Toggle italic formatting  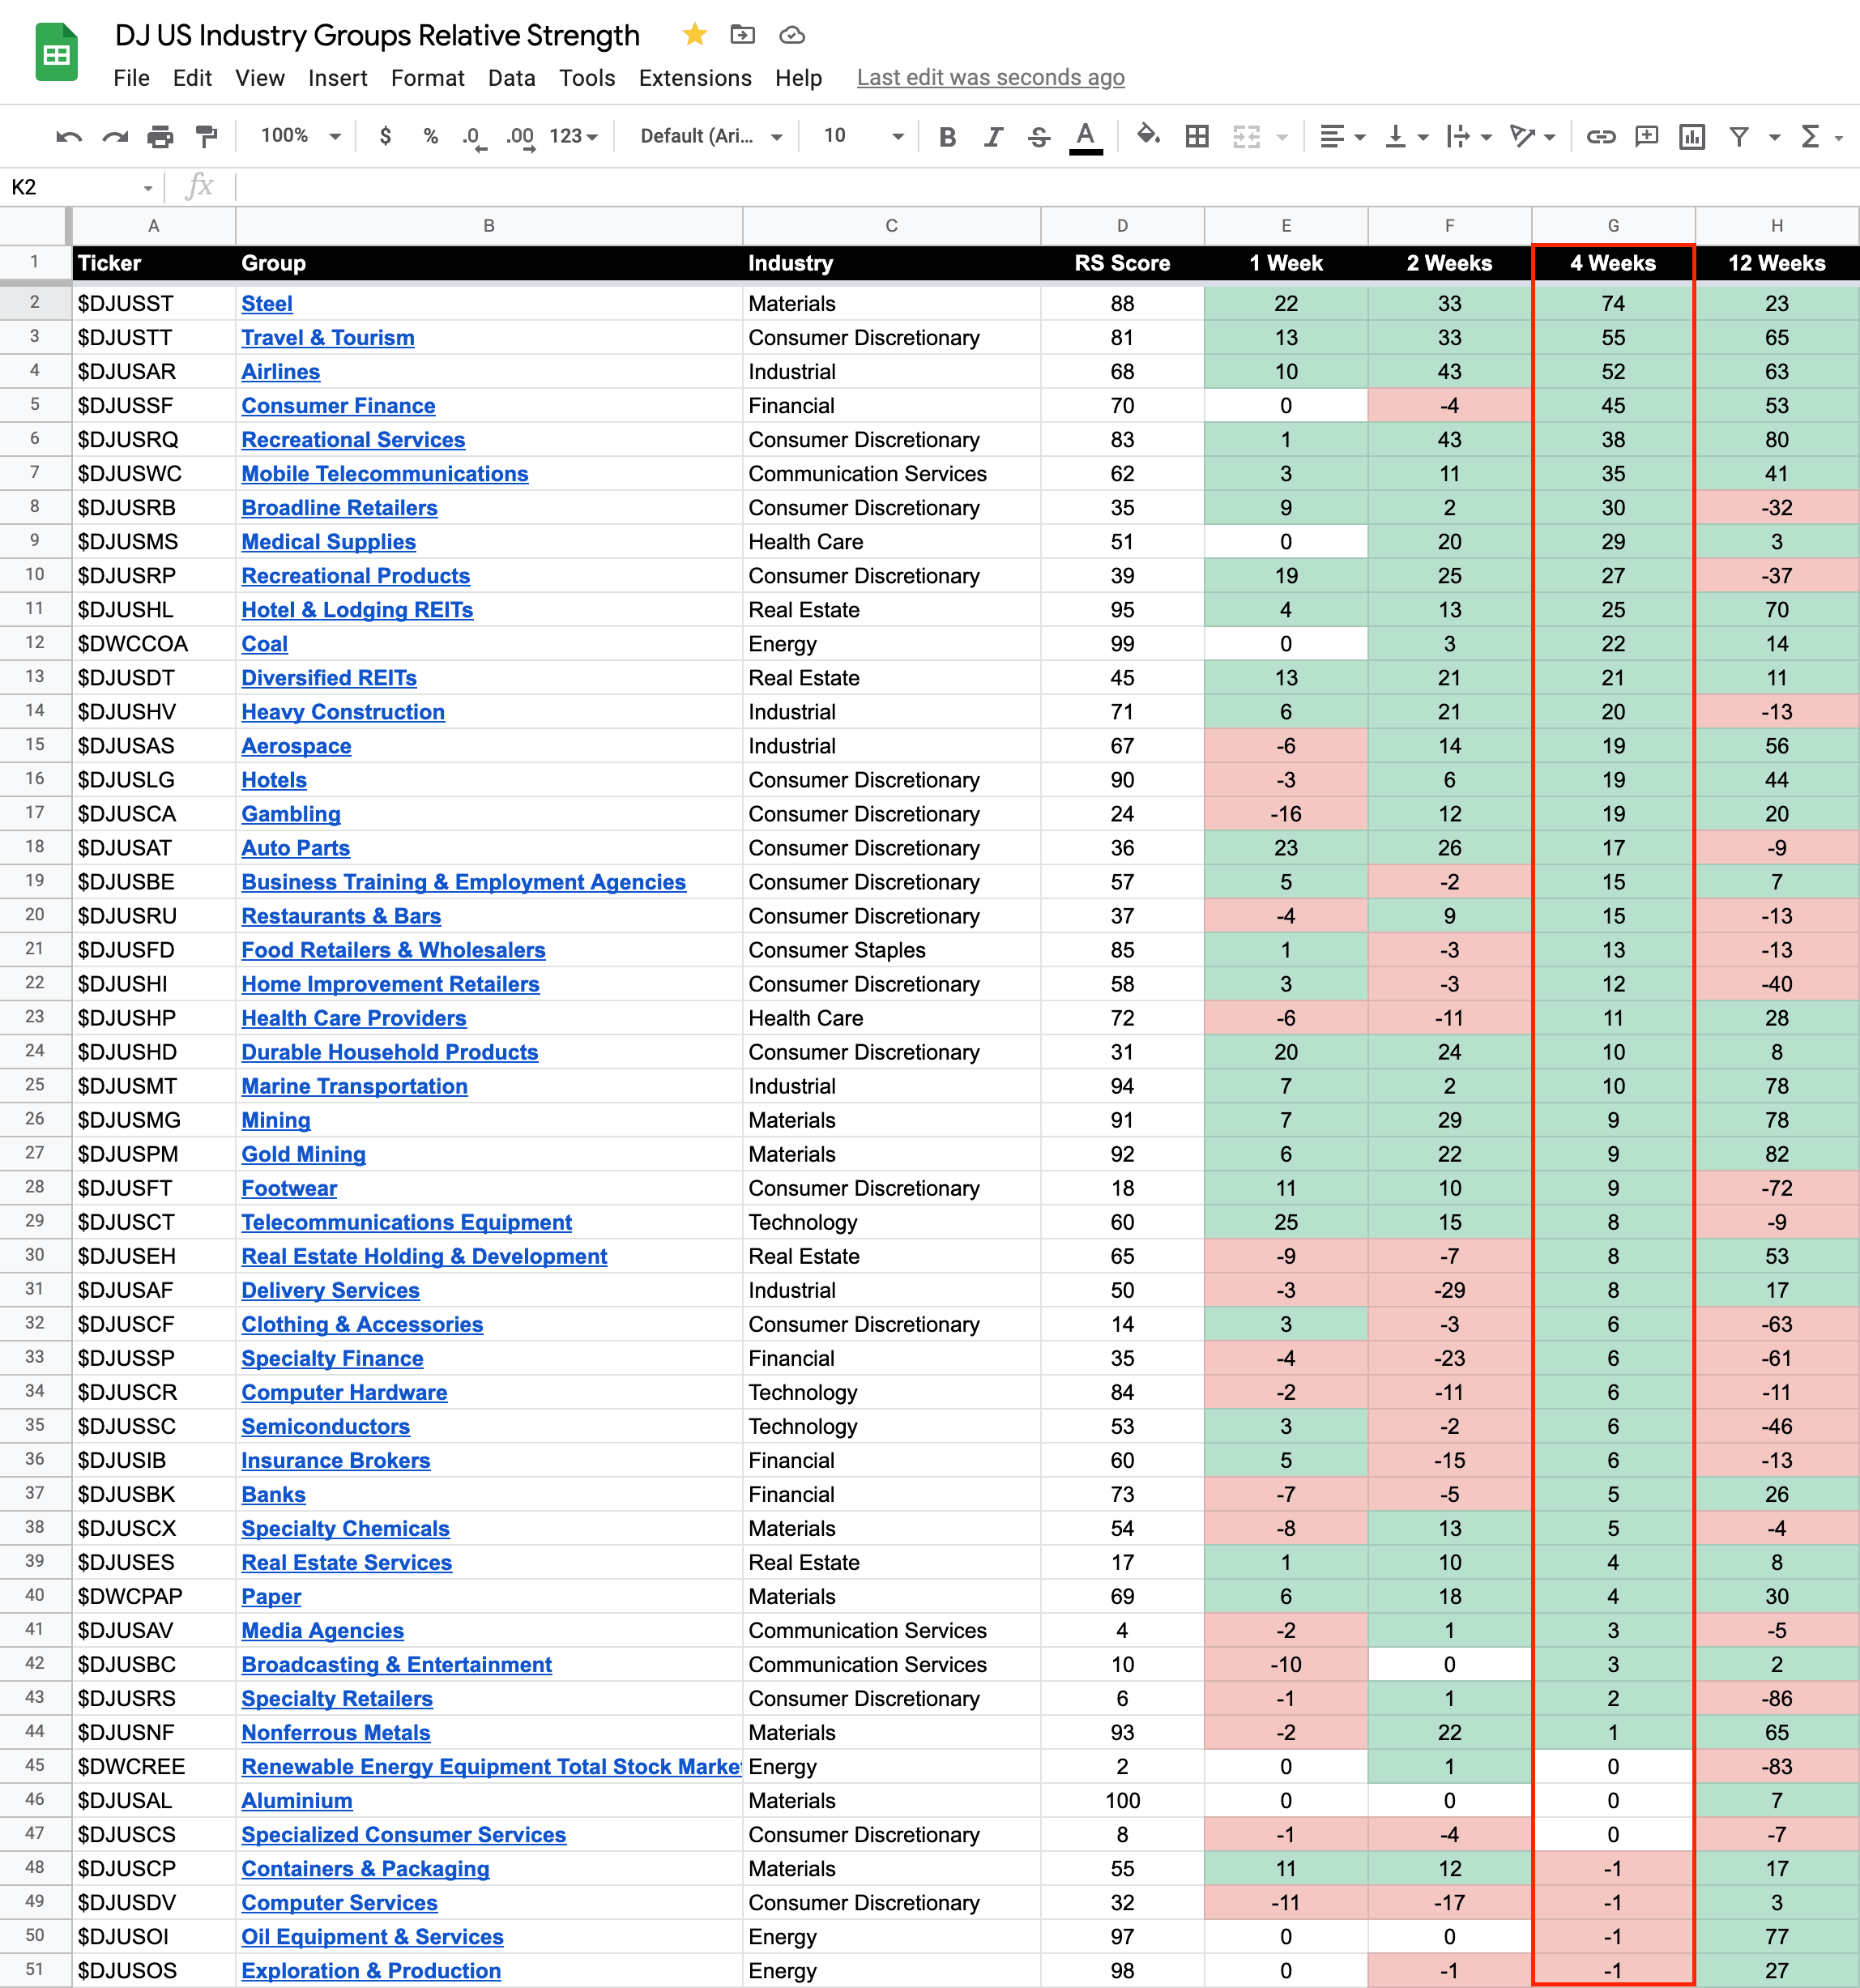click(x=992, y=136)
